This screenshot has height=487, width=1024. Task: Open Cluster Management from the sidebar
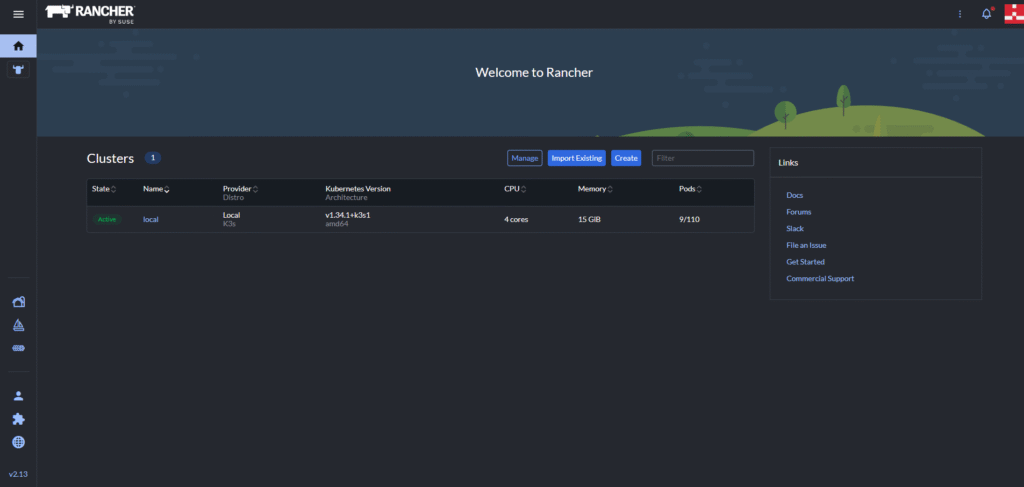(18, 302)
